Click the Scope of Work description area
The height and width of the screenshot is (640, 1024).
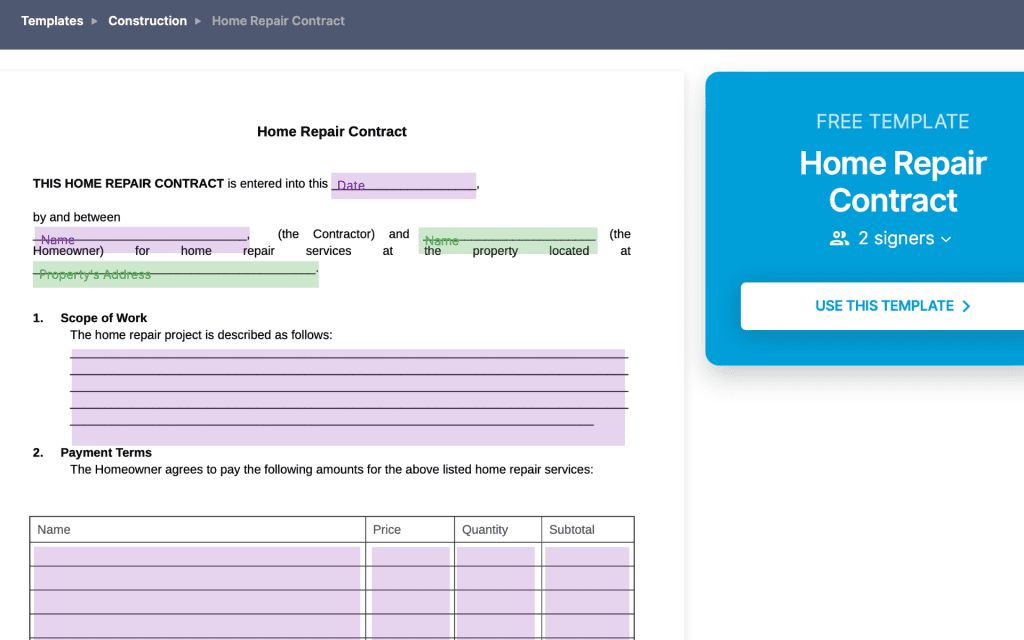(347, 392)
